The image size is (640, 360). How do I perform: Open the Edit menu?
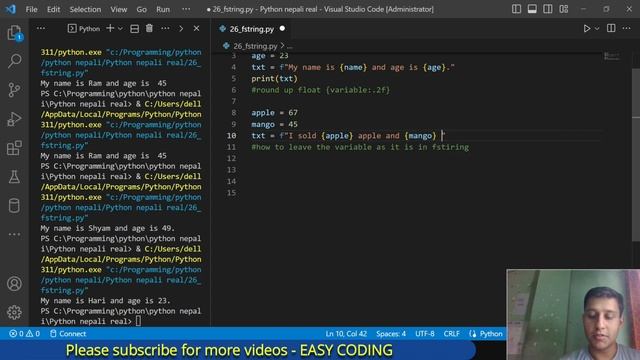click(x=53, y=9)
